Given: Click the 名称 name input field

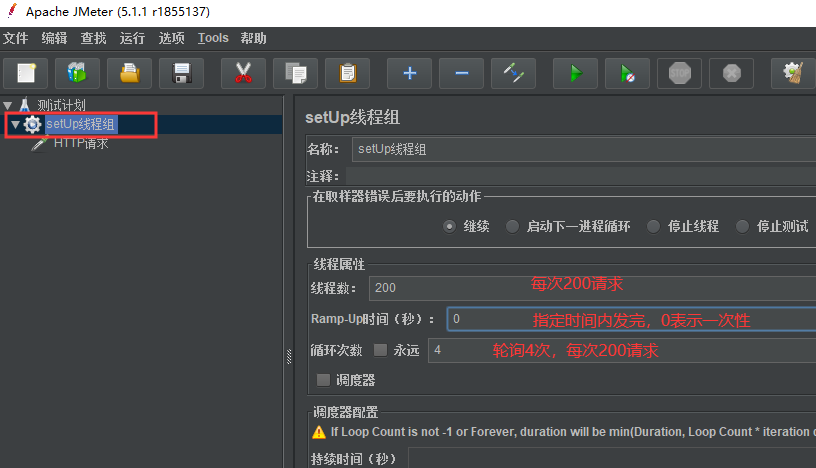Looking at the screenshot, I should [x=584, y=149].
